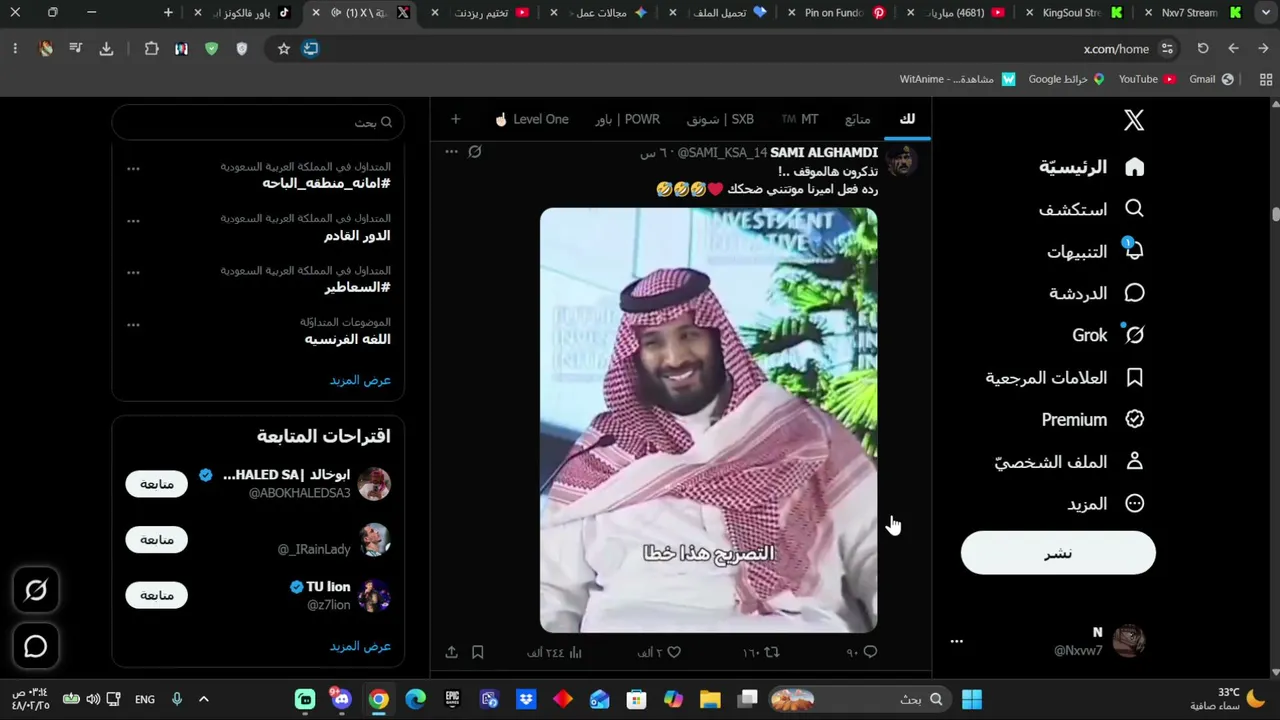1280x720 pixels.
Task: Open Epic Games from the taskbar
Action: [452, 700]
